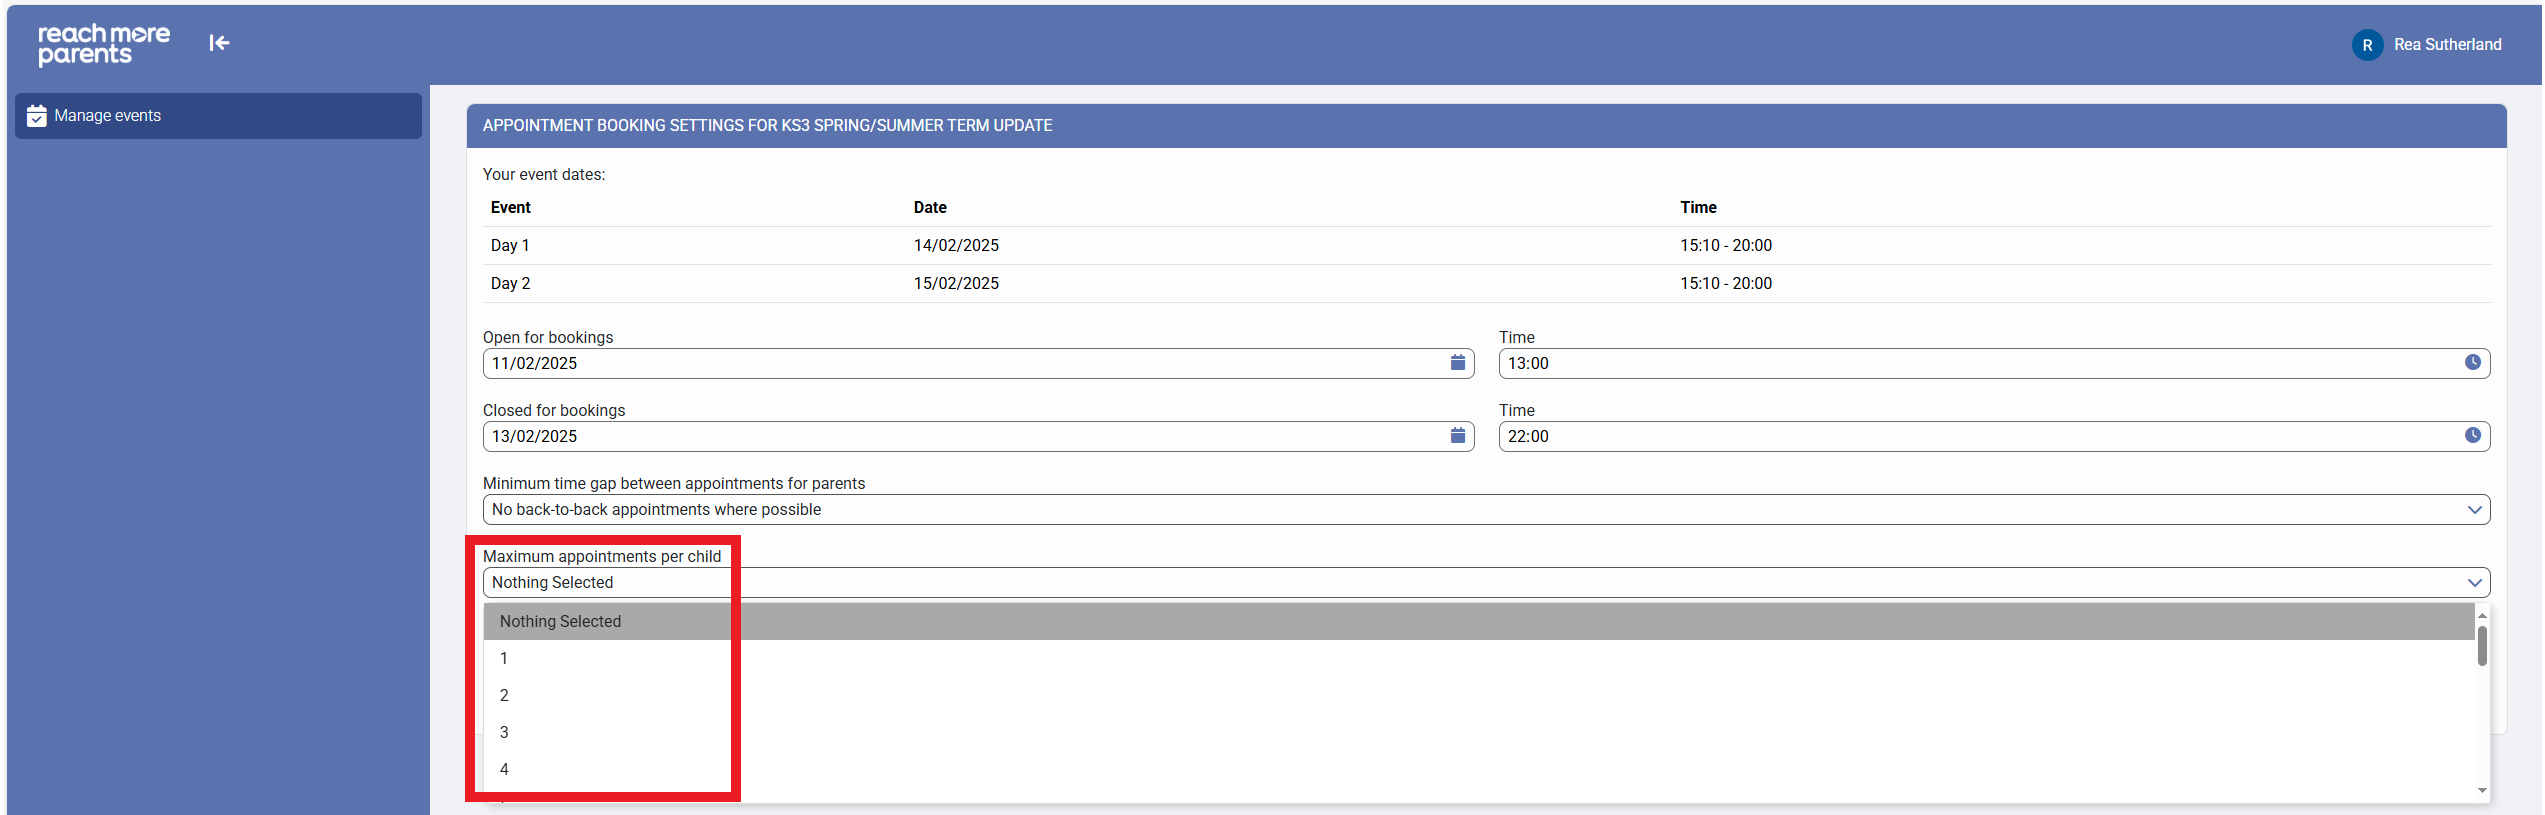Select option 1 in appointments list

[504, 659]
